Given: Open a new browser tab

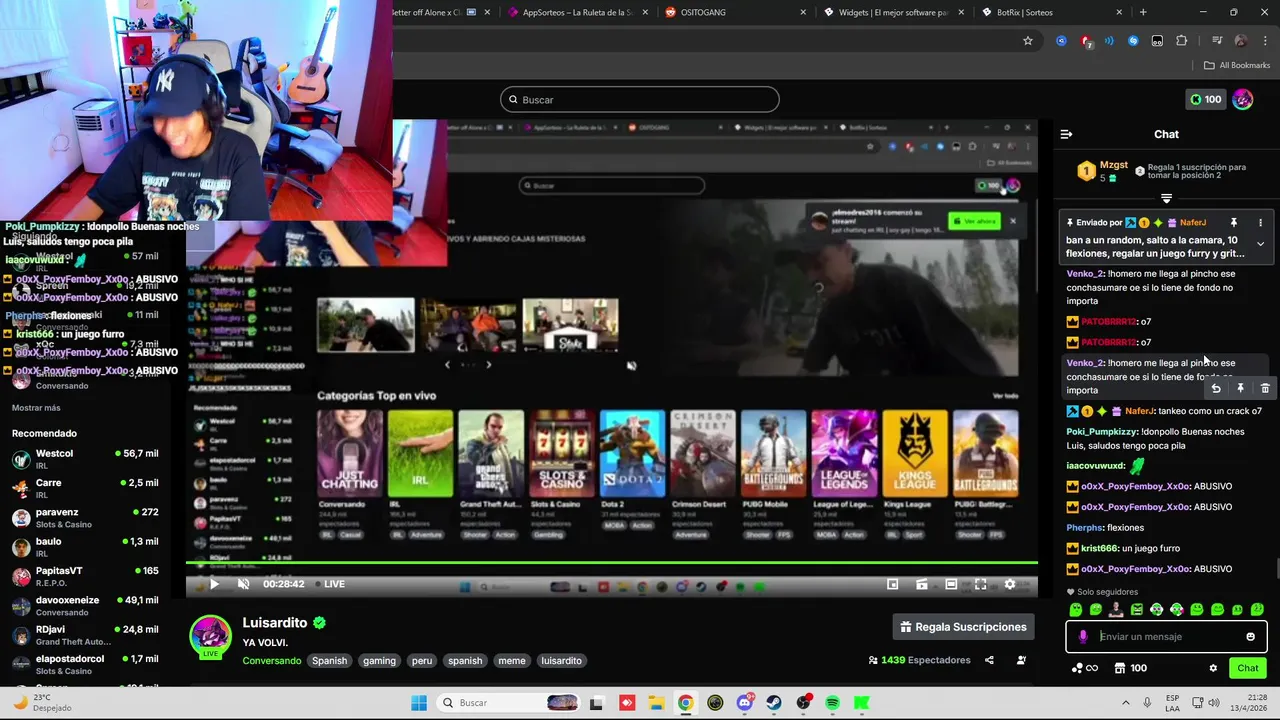Looking at the screenshot, I should coord(1143,12).
